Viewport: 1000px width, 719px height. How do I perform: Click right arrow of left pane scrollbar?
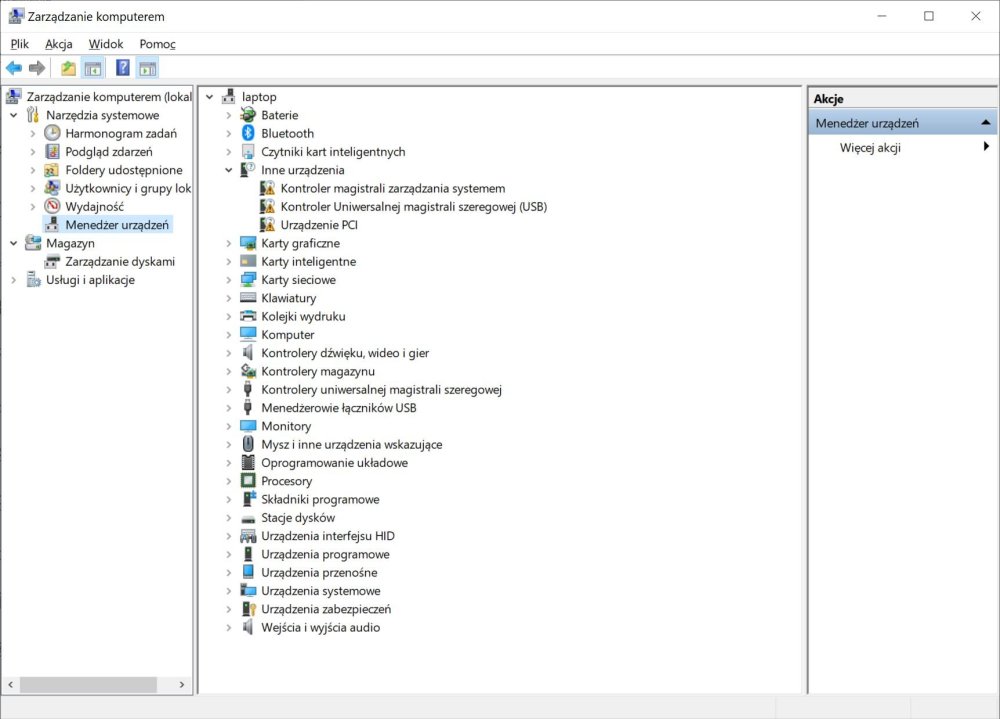click(182, 685)
